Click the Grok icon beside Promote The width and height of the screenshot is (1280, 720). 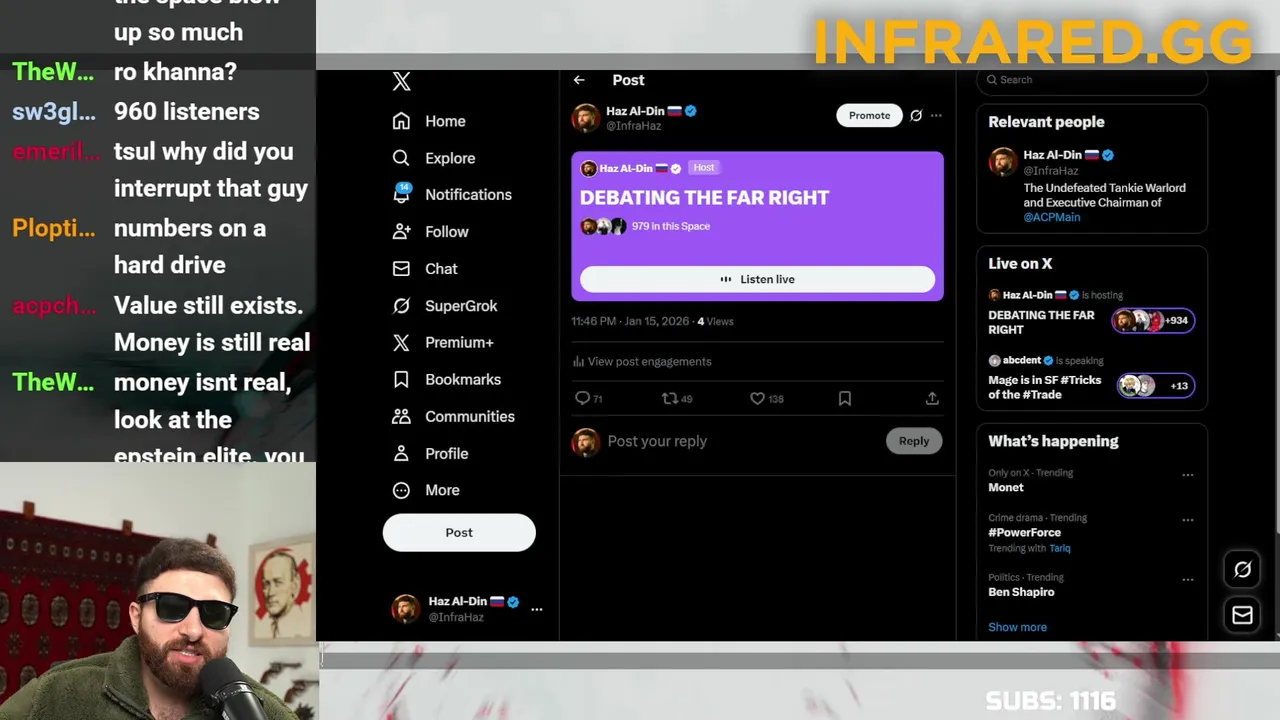(x=916, y=116)
